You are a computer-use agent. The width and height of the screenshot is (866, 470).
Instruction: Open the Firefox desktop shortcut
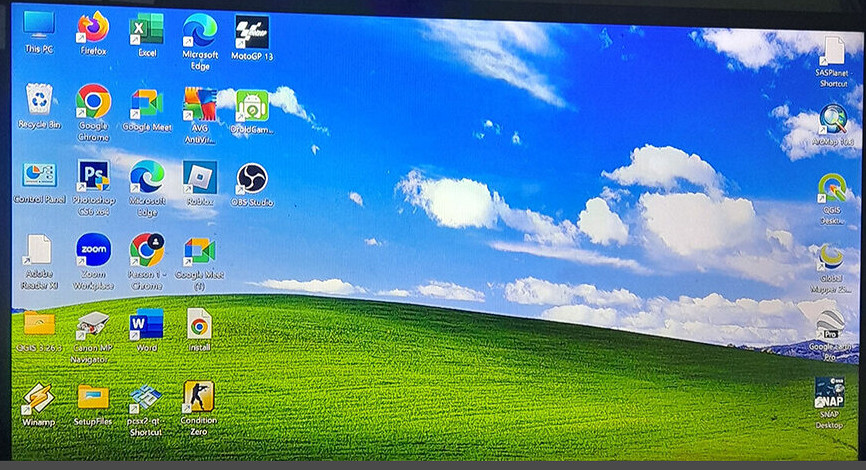(93, 28)
